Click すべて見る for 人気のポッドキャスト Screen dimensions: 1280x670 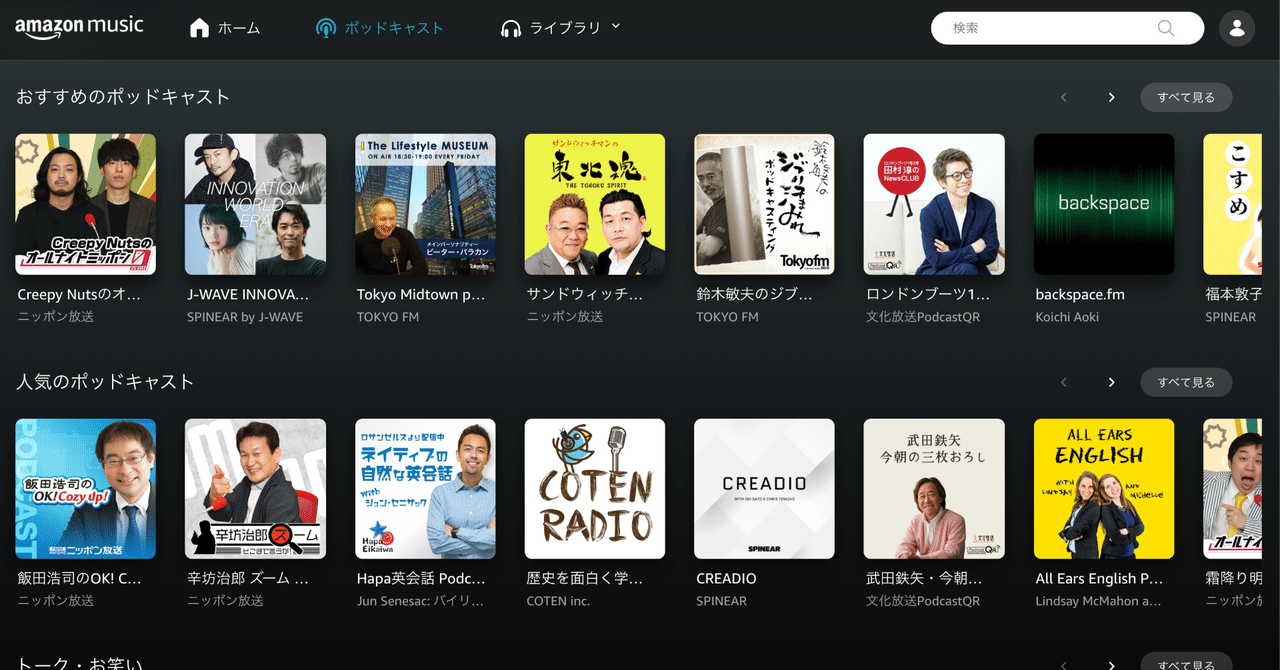1186,382
